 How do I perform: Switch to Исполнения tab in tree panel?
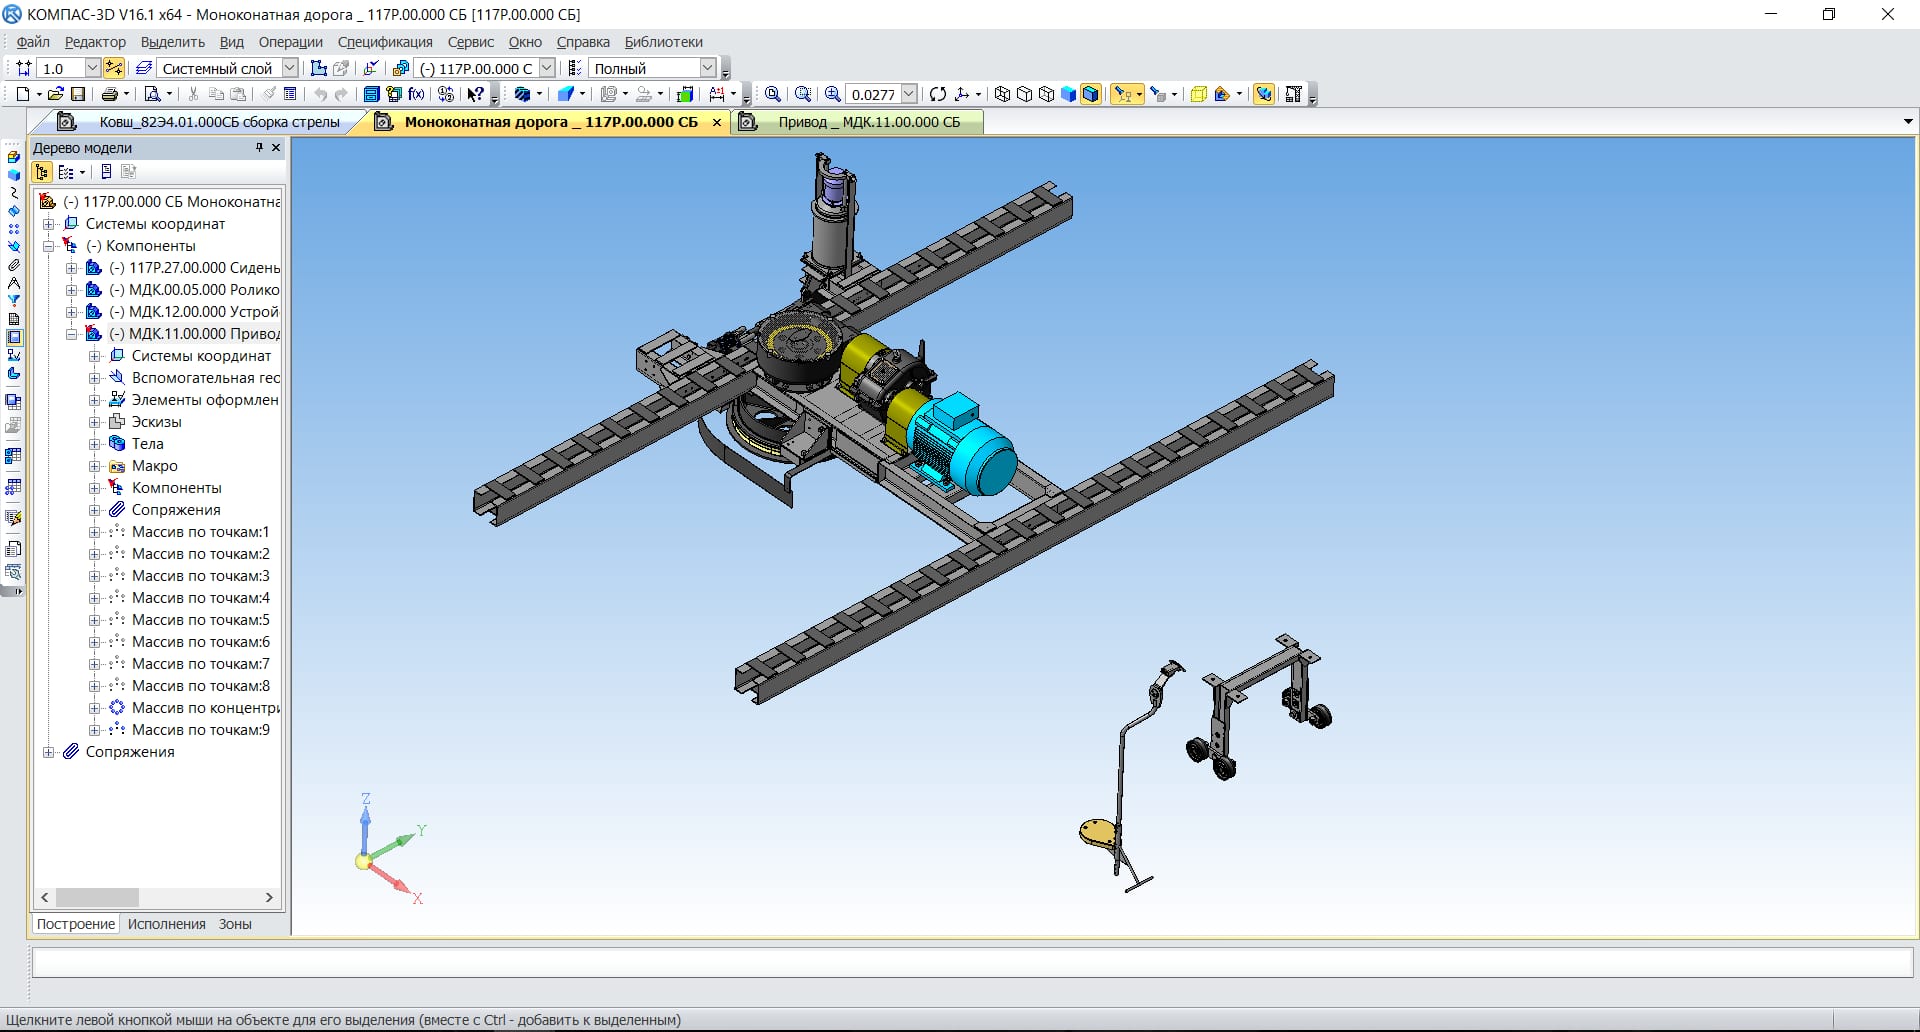tap(166, 924)
